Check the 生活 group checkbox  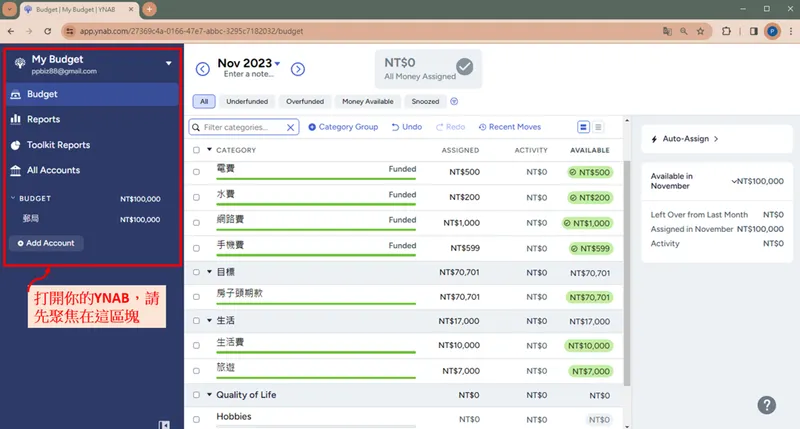196,321
